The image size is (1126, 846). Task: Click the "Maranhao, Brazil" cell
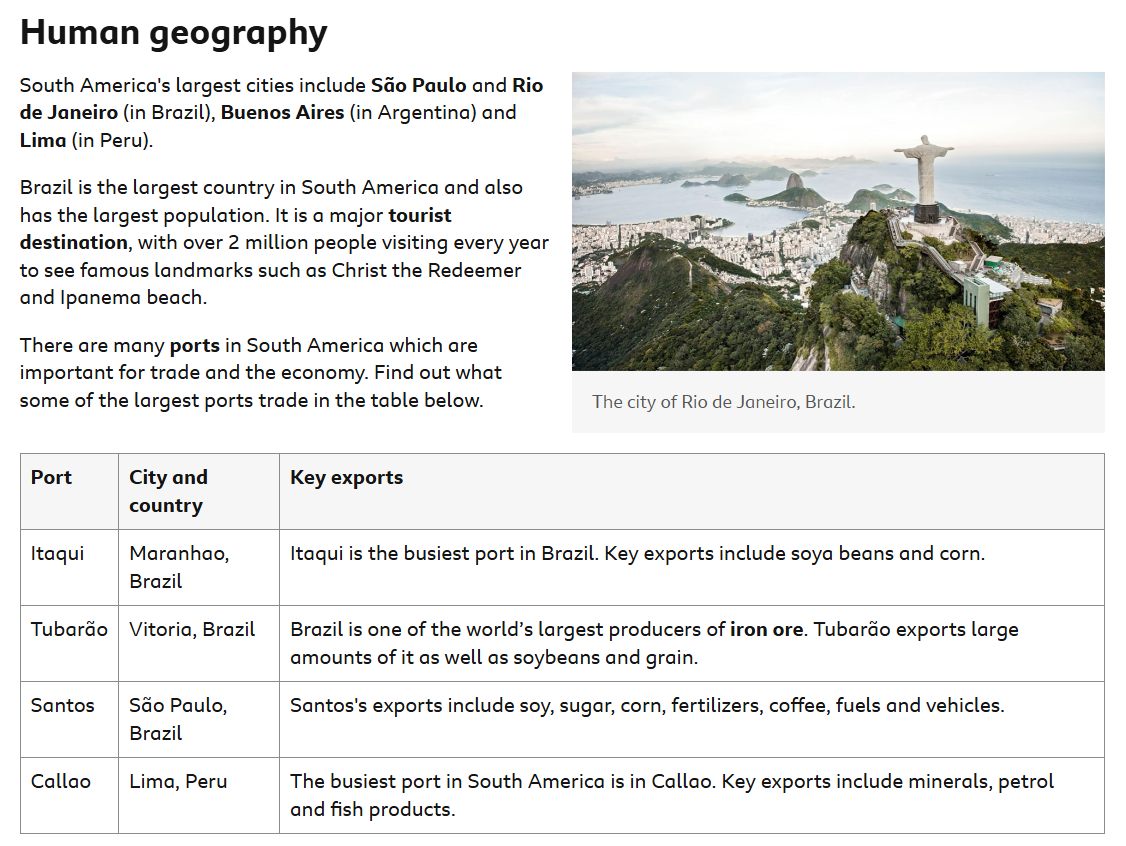(199, 567)
